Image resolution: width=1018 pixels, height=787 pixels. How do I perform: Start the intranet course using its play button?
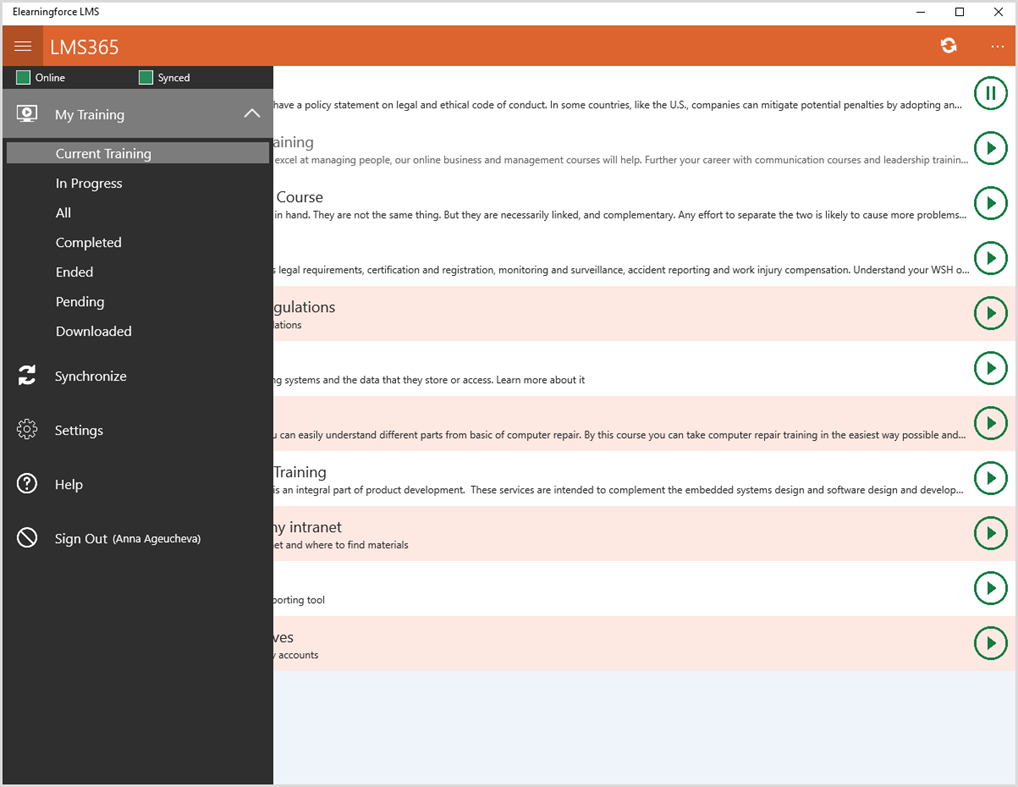coord(990,532)
